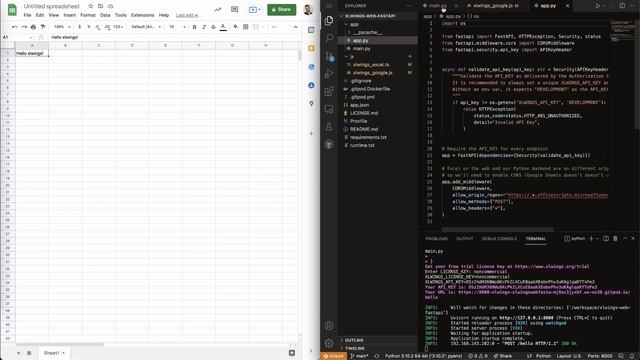The height and width of the screenshot is (360, 640).
Task: Toggle italic formatting in Sheets
Action: 204,27
